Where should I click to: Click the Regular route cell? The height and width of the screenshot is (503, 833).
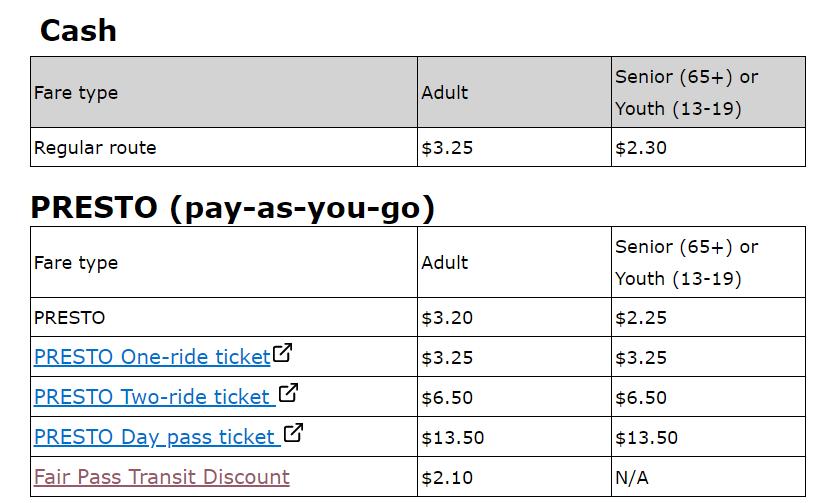pyautogui.click(x=95, y=148)
